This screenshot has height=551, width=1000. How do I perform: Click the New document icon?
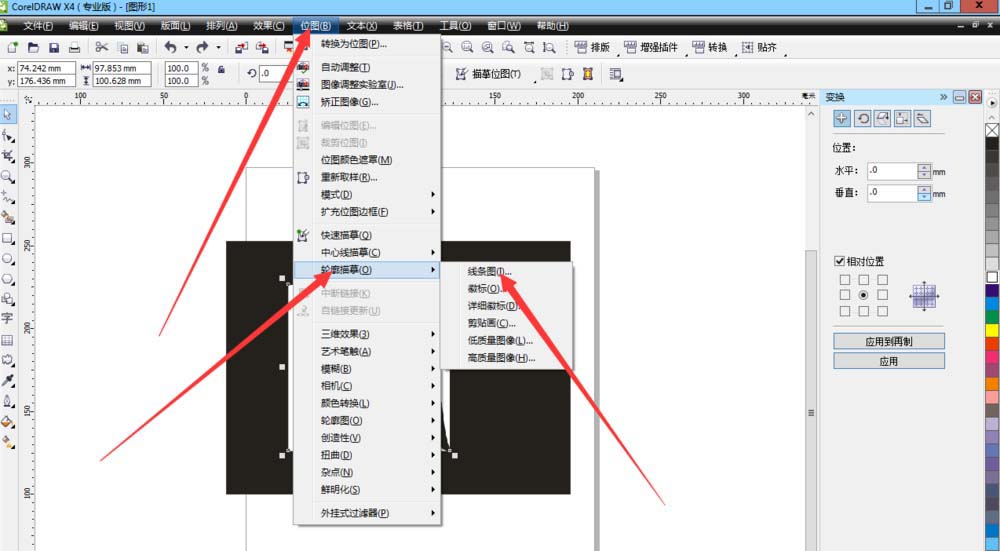tap(13, 47)
